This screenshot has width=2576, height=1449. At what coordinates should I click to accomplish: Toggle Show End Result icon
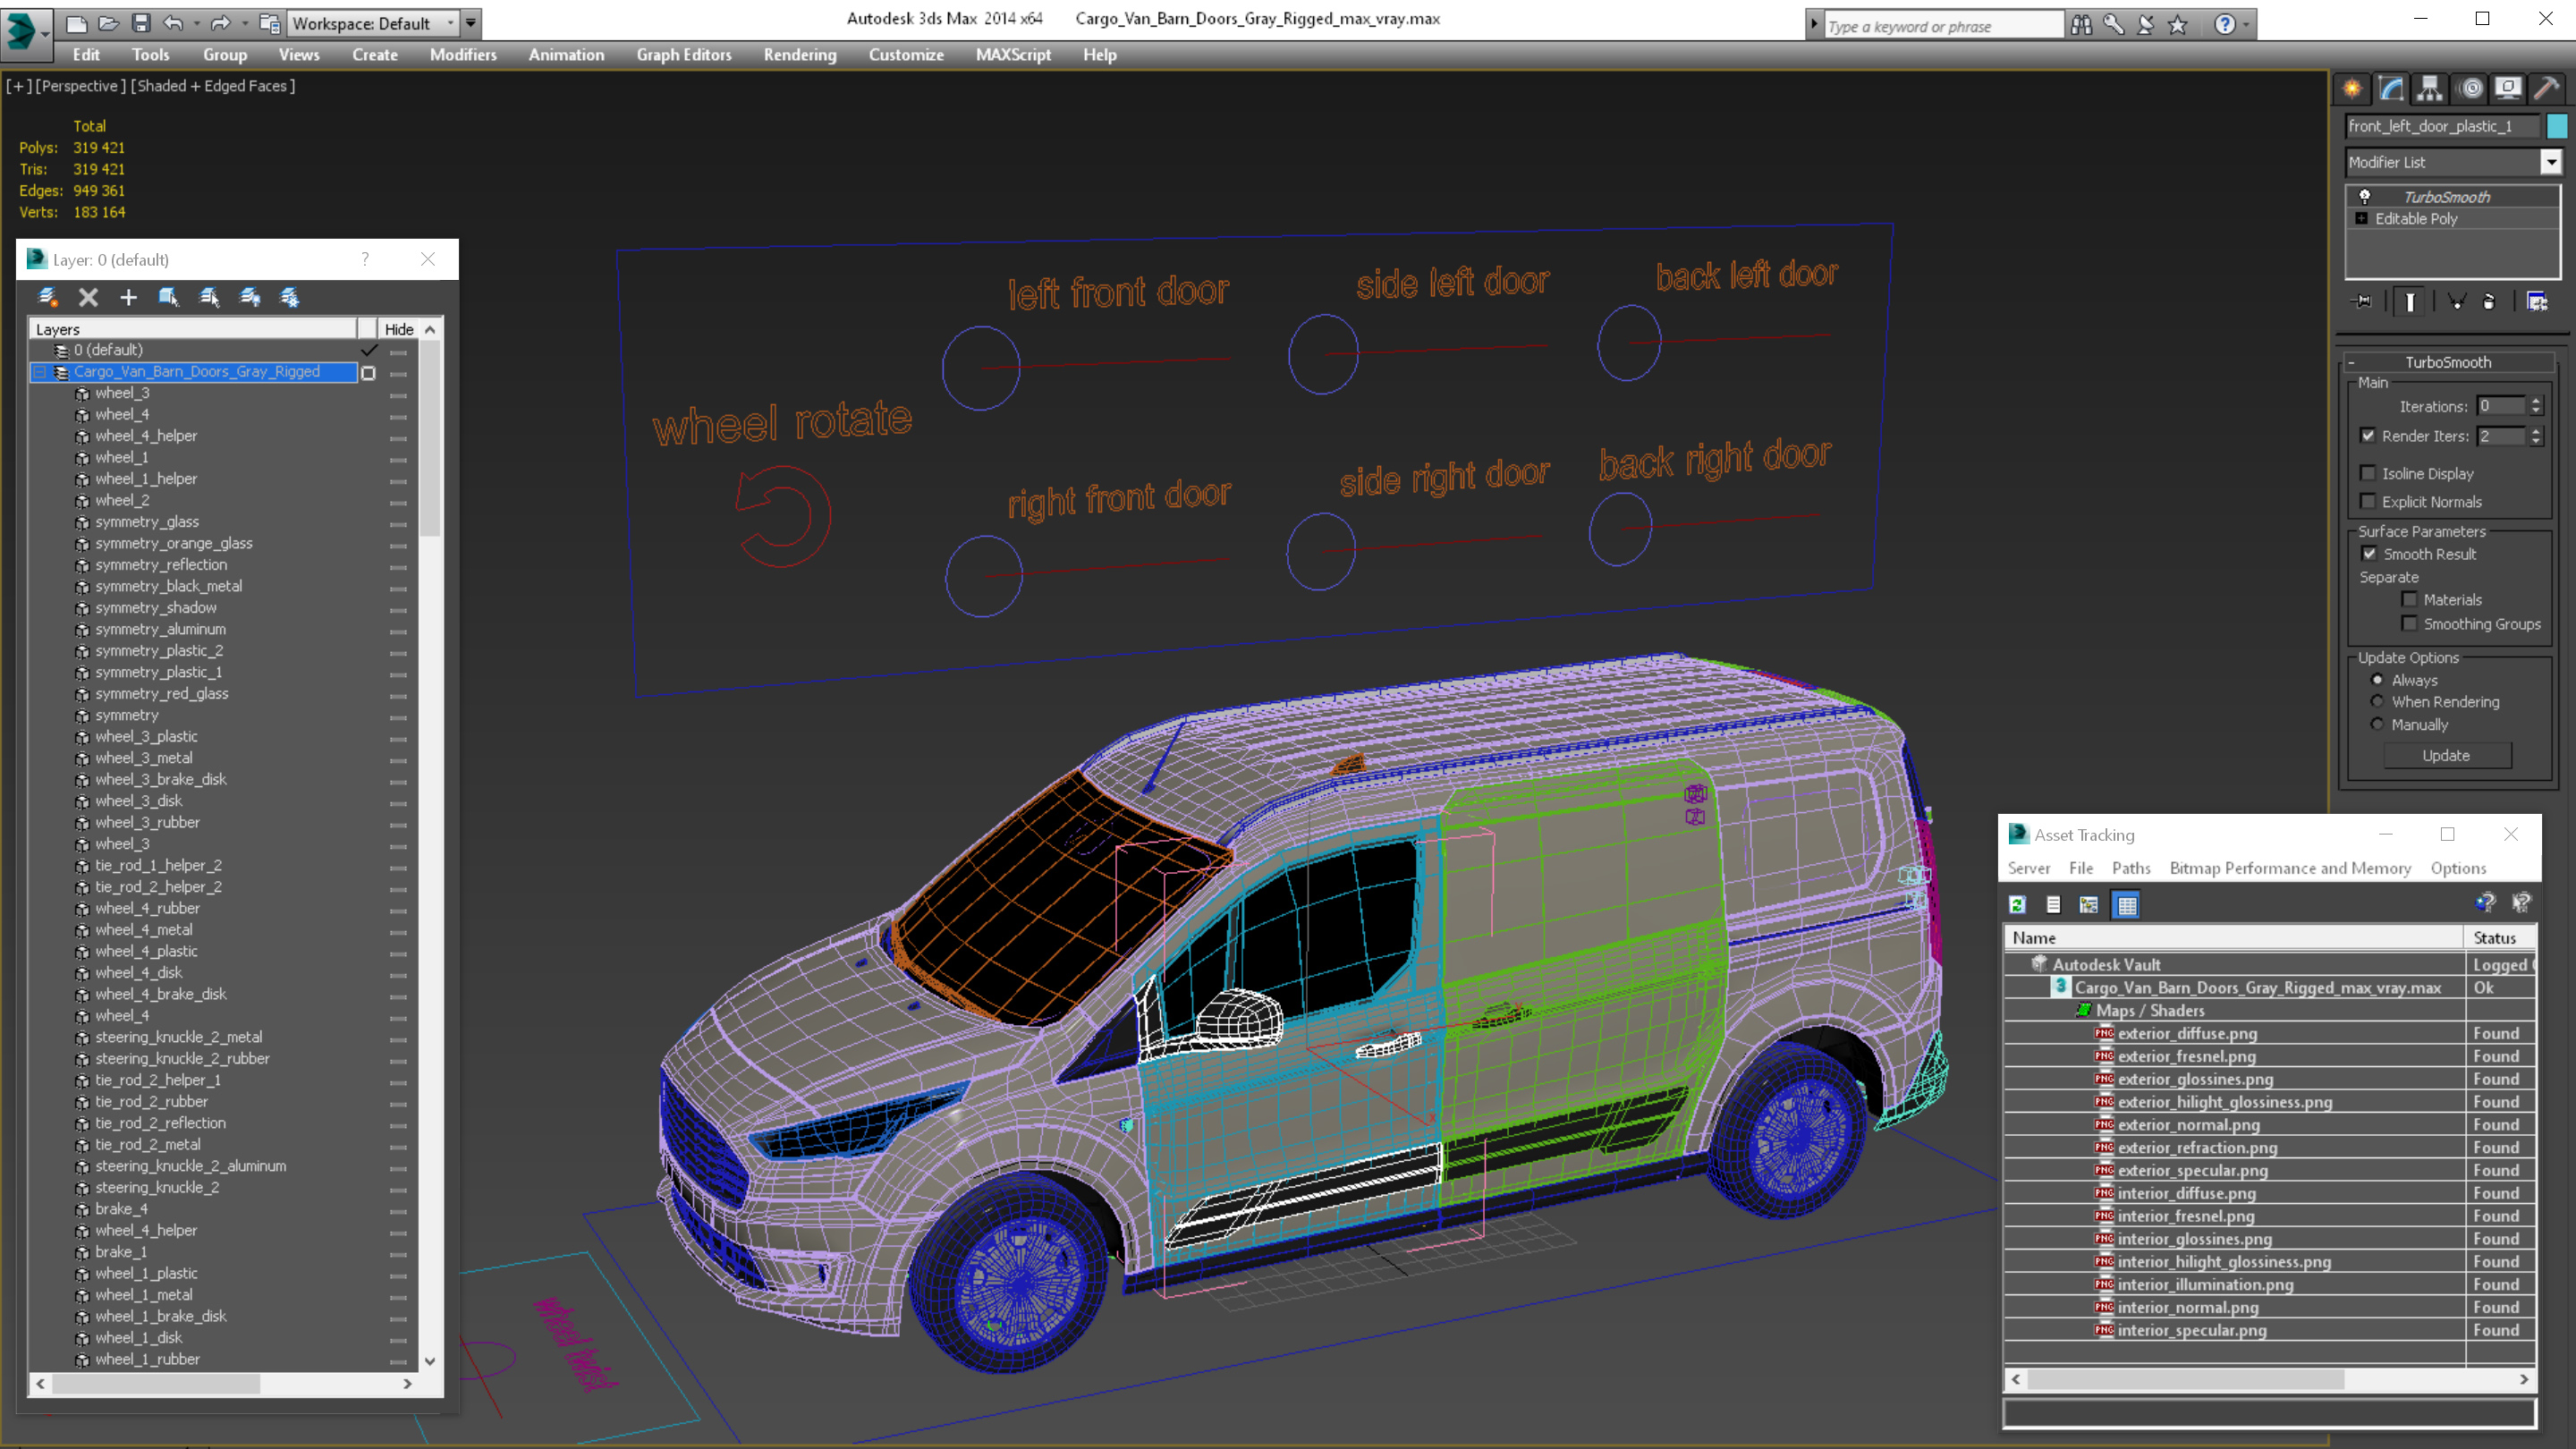click(x=2410, y=301)
